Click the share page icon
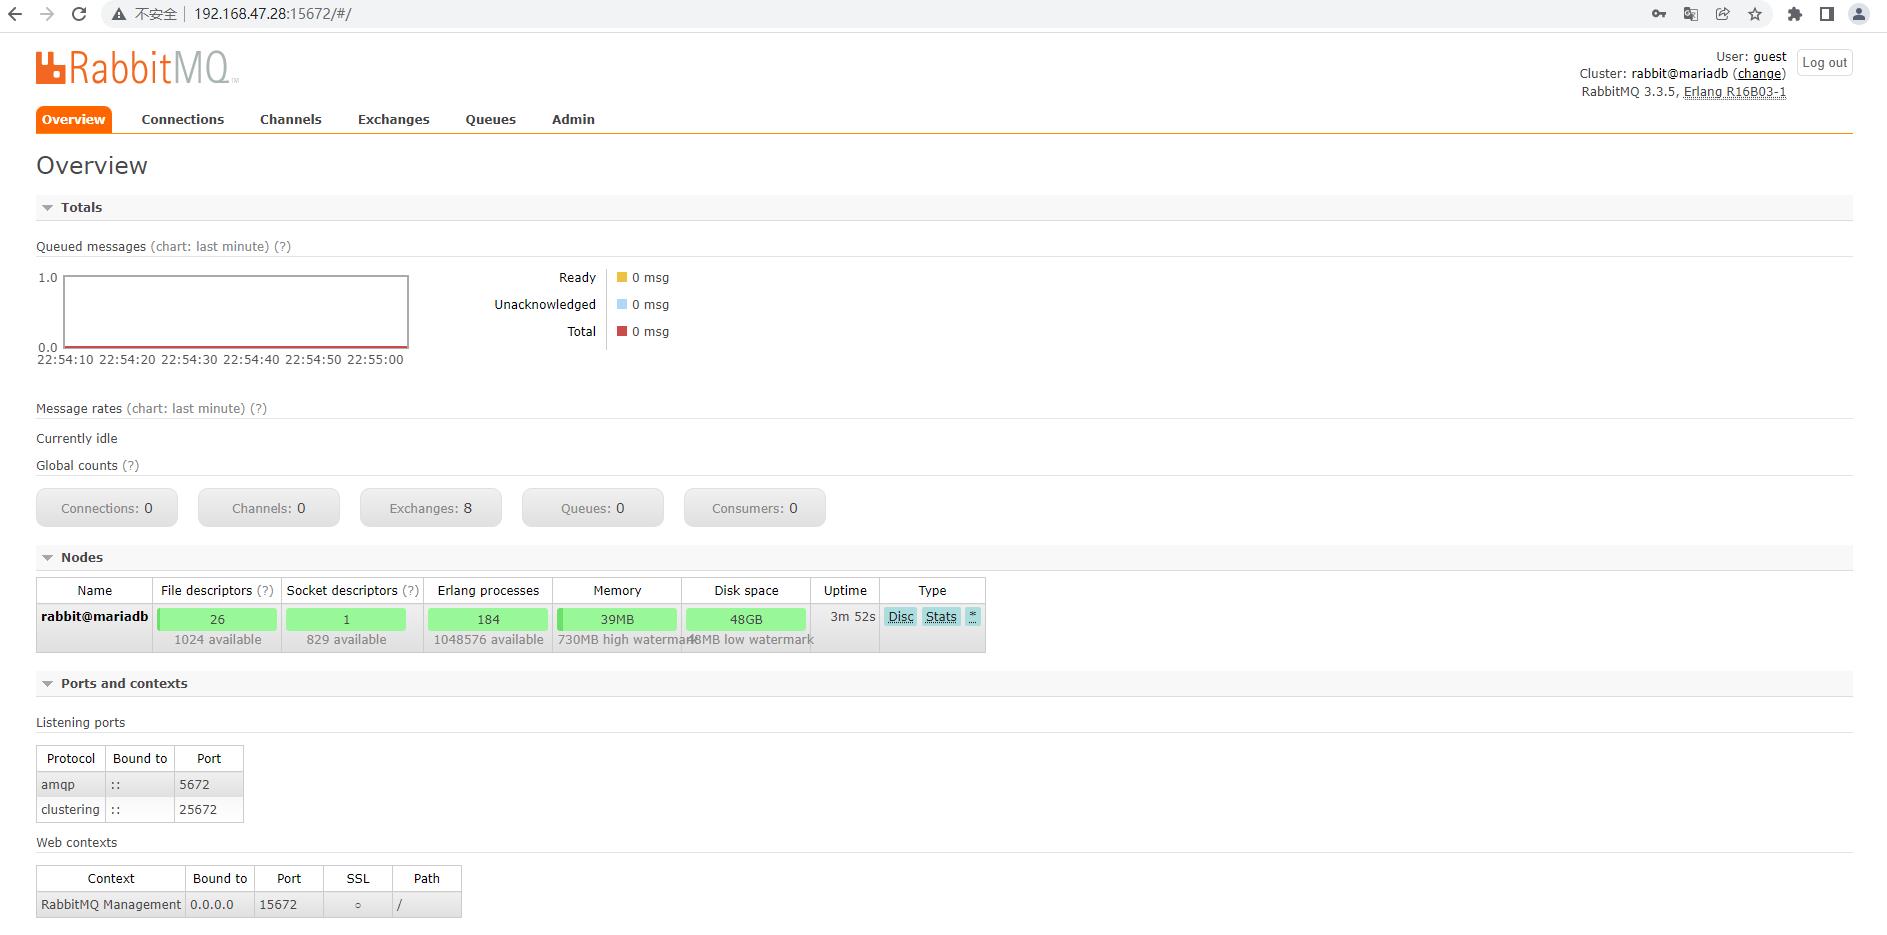Screen dimensions: 1887x935 pos(1723,14)
